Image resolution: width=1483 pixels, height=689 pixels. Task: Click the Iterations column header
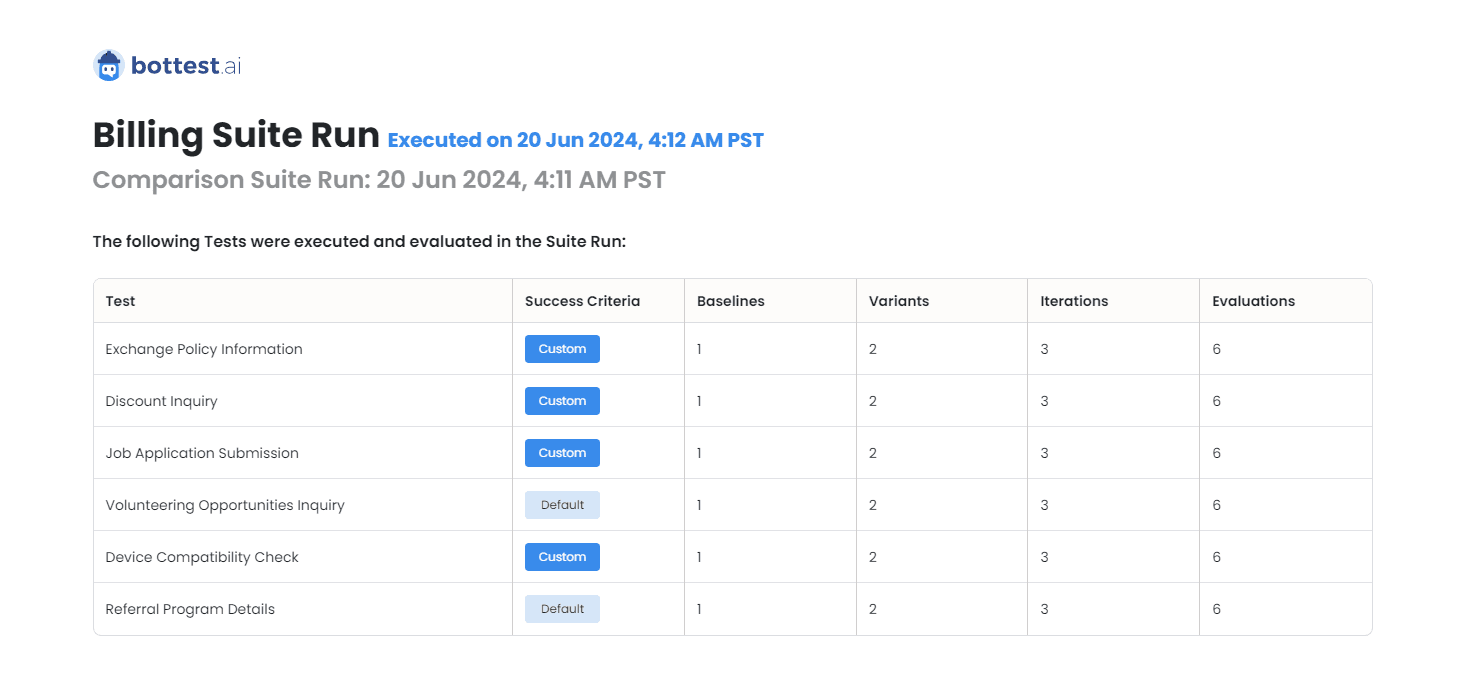tap(1074, 301)
